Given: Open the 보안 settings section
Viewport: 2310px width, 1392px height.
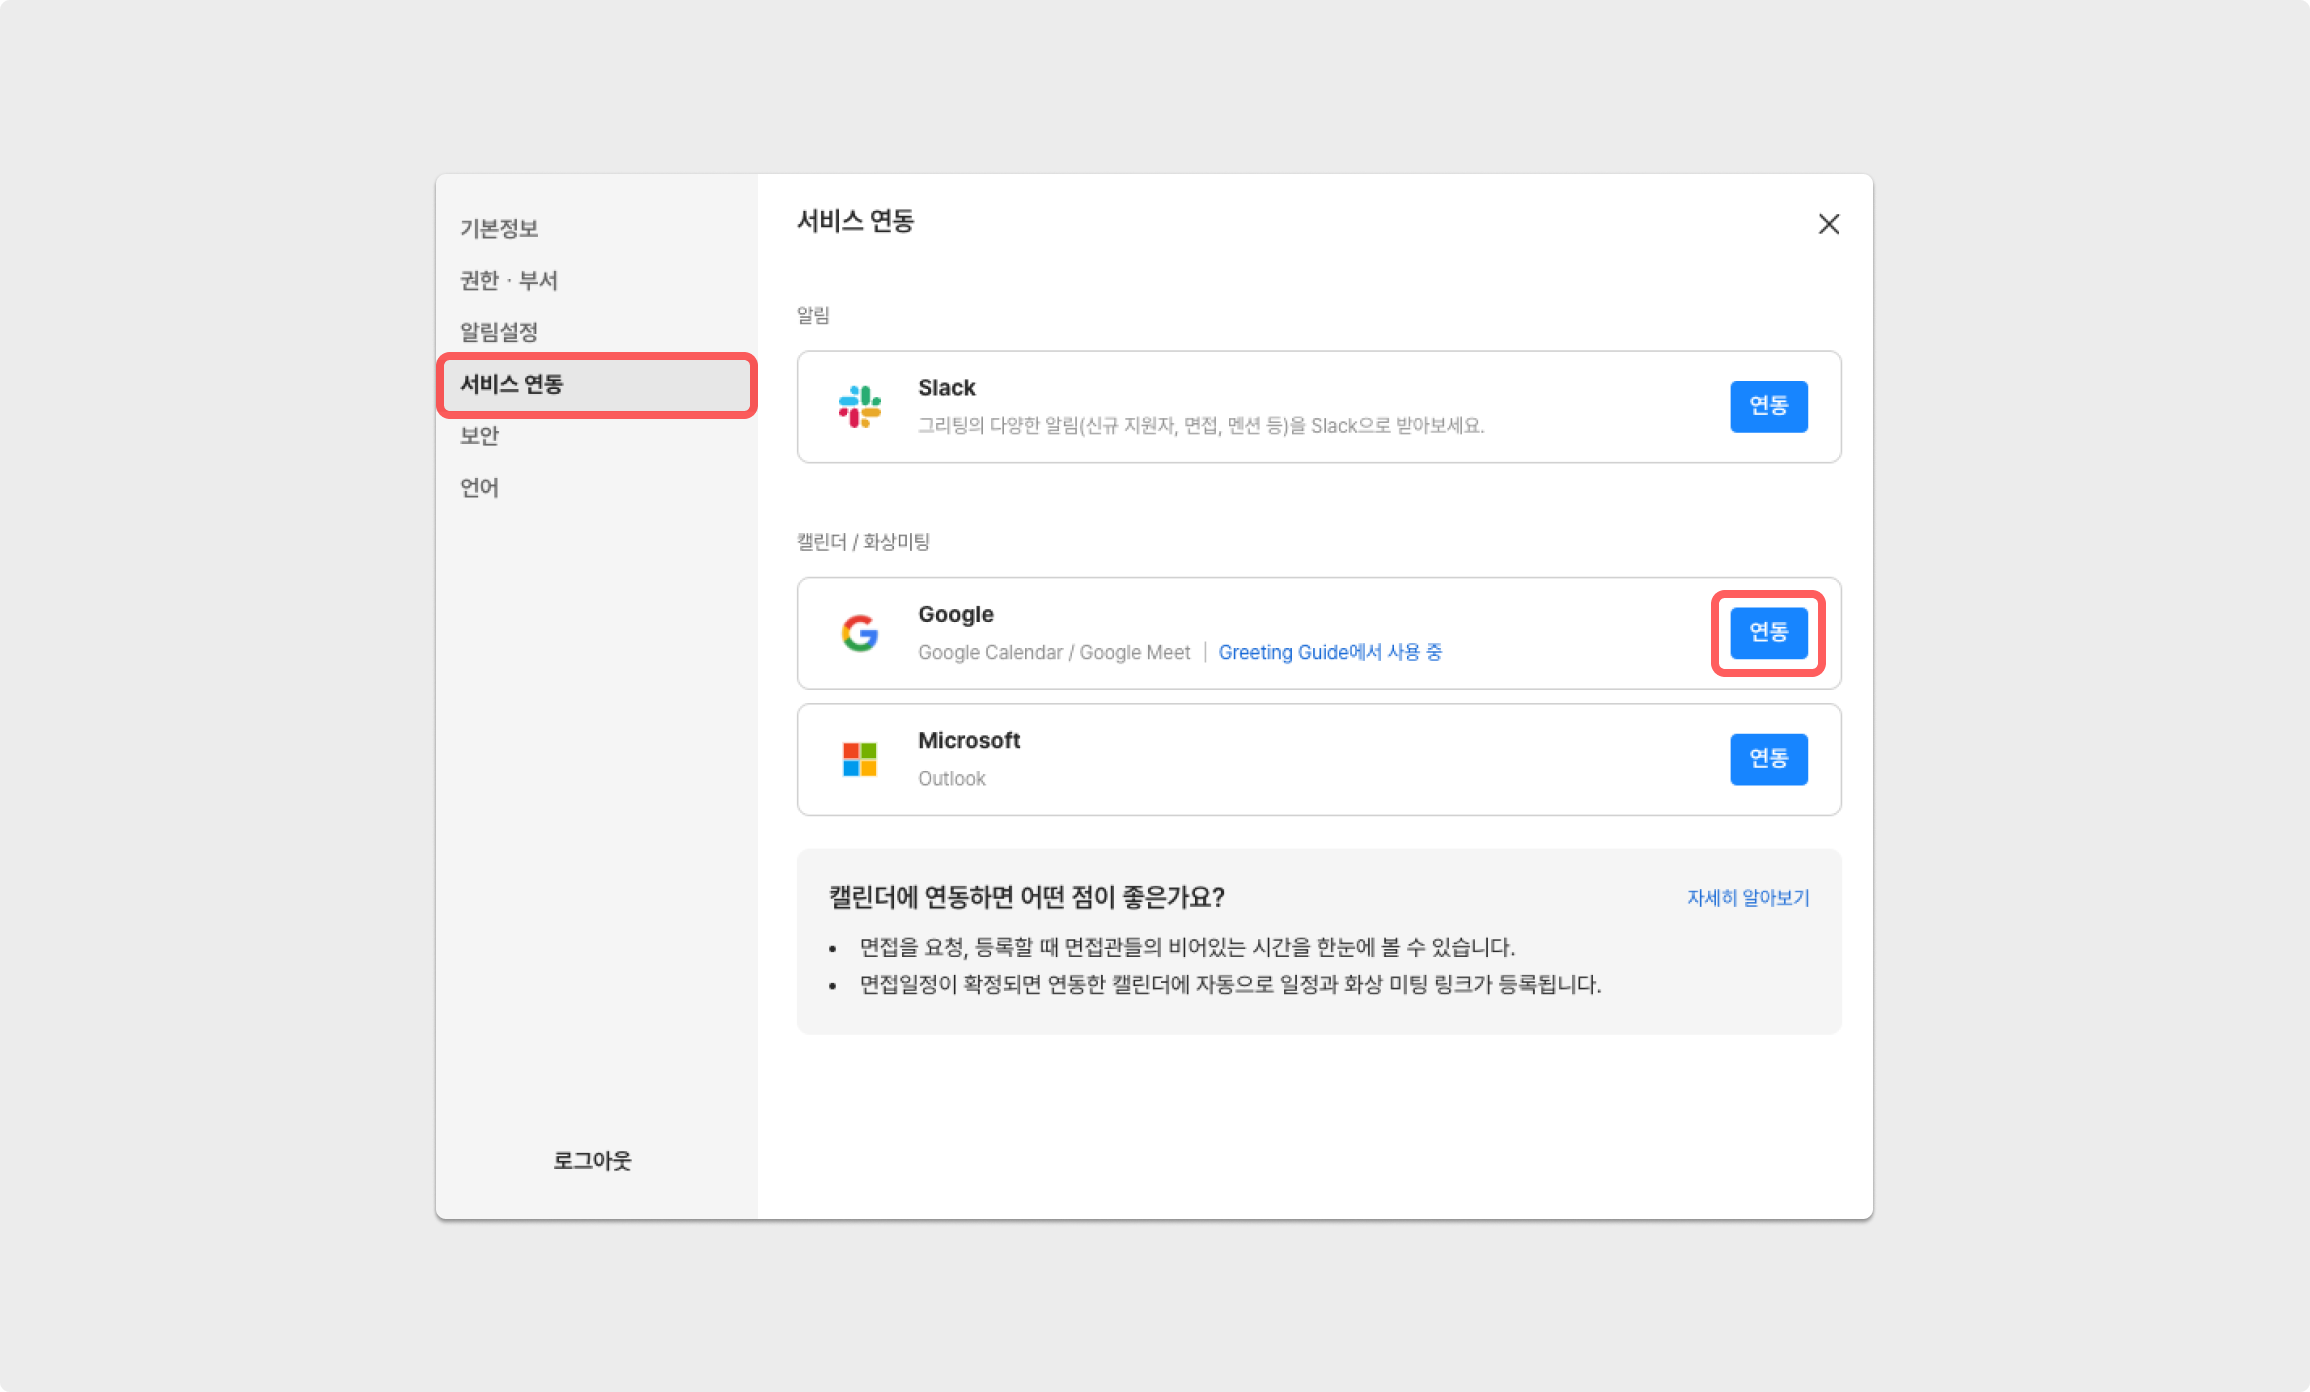Looking at the screenshot, I should (479, 436).
